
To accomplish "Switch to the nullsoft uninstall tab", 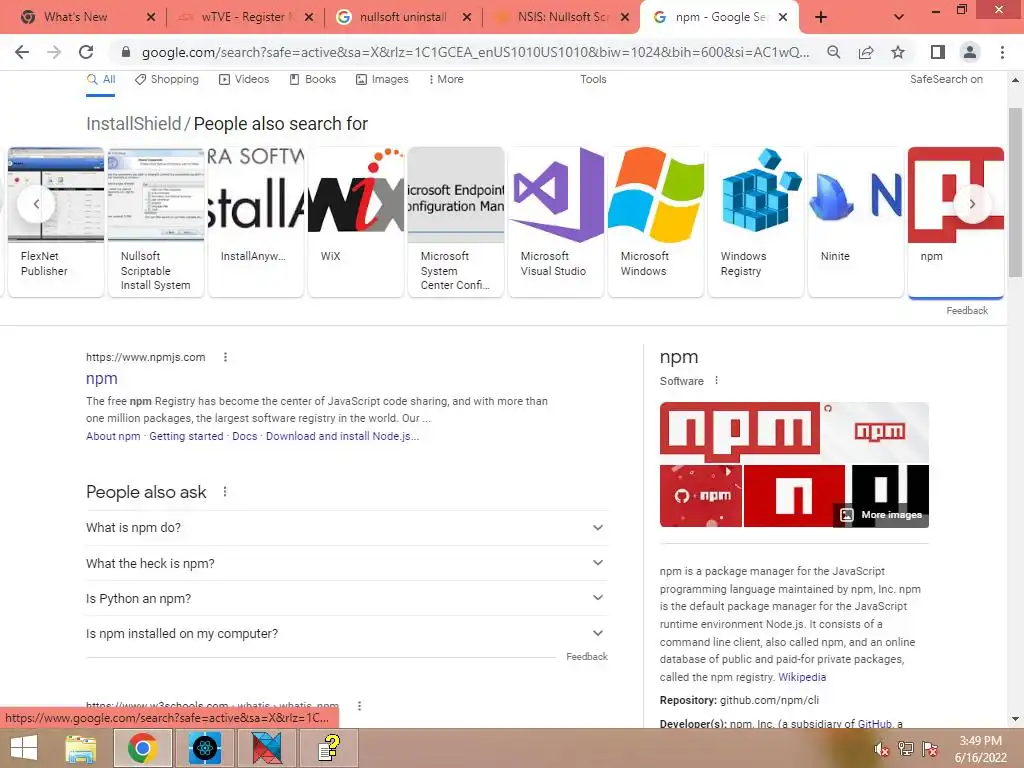I will (x=403, y=17).
